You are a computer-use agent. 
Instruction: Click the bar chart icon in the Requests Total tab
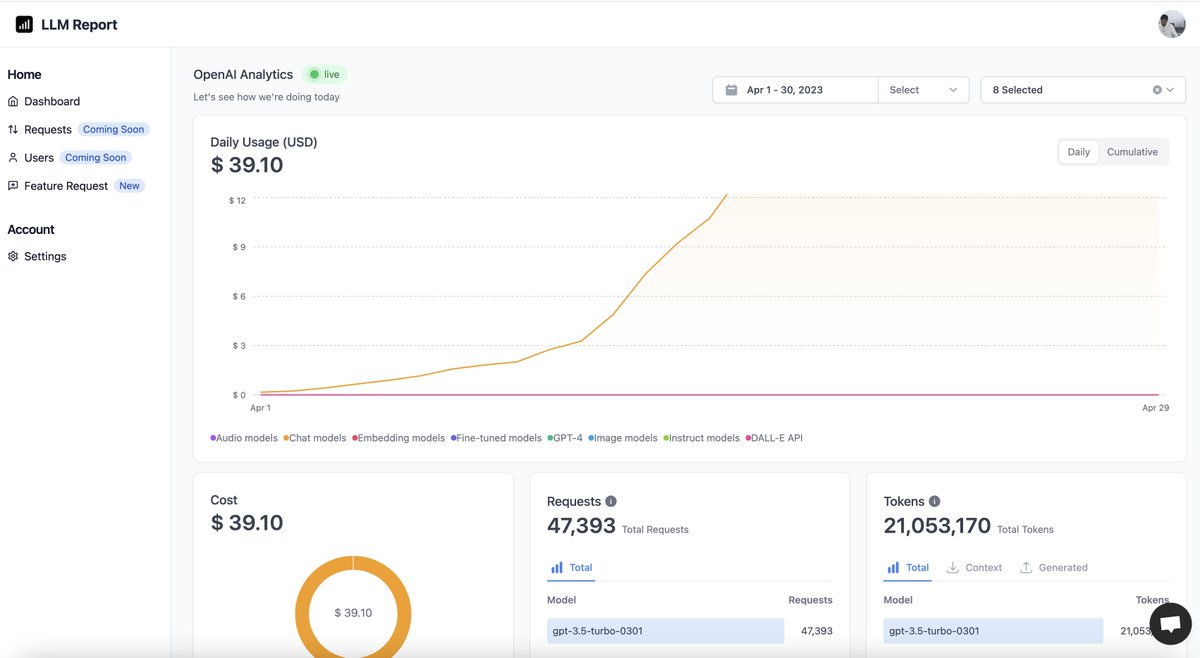[x=557, y=567]
